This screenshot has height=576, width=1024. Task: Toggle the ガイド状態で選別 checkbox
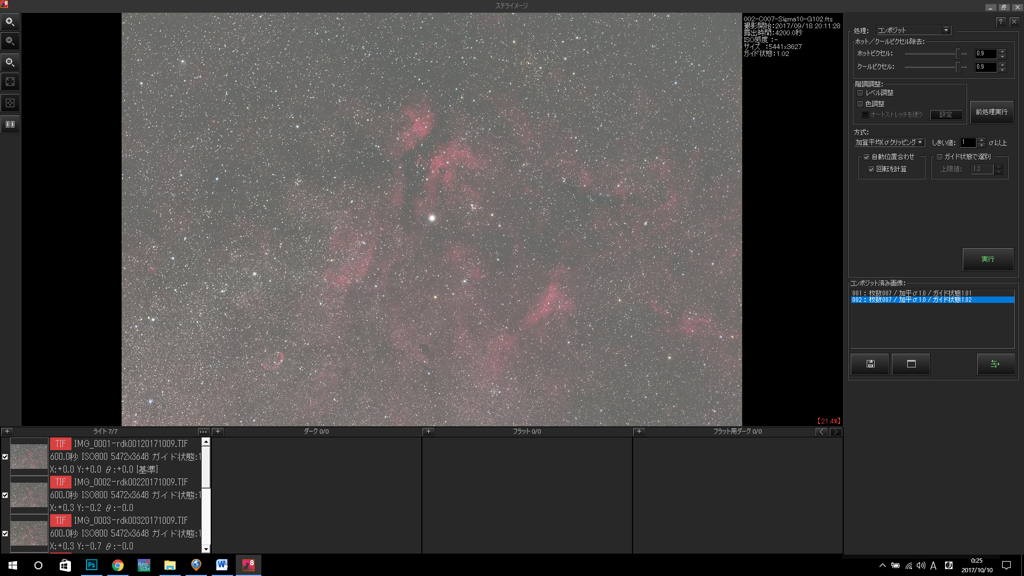[940, 157]
